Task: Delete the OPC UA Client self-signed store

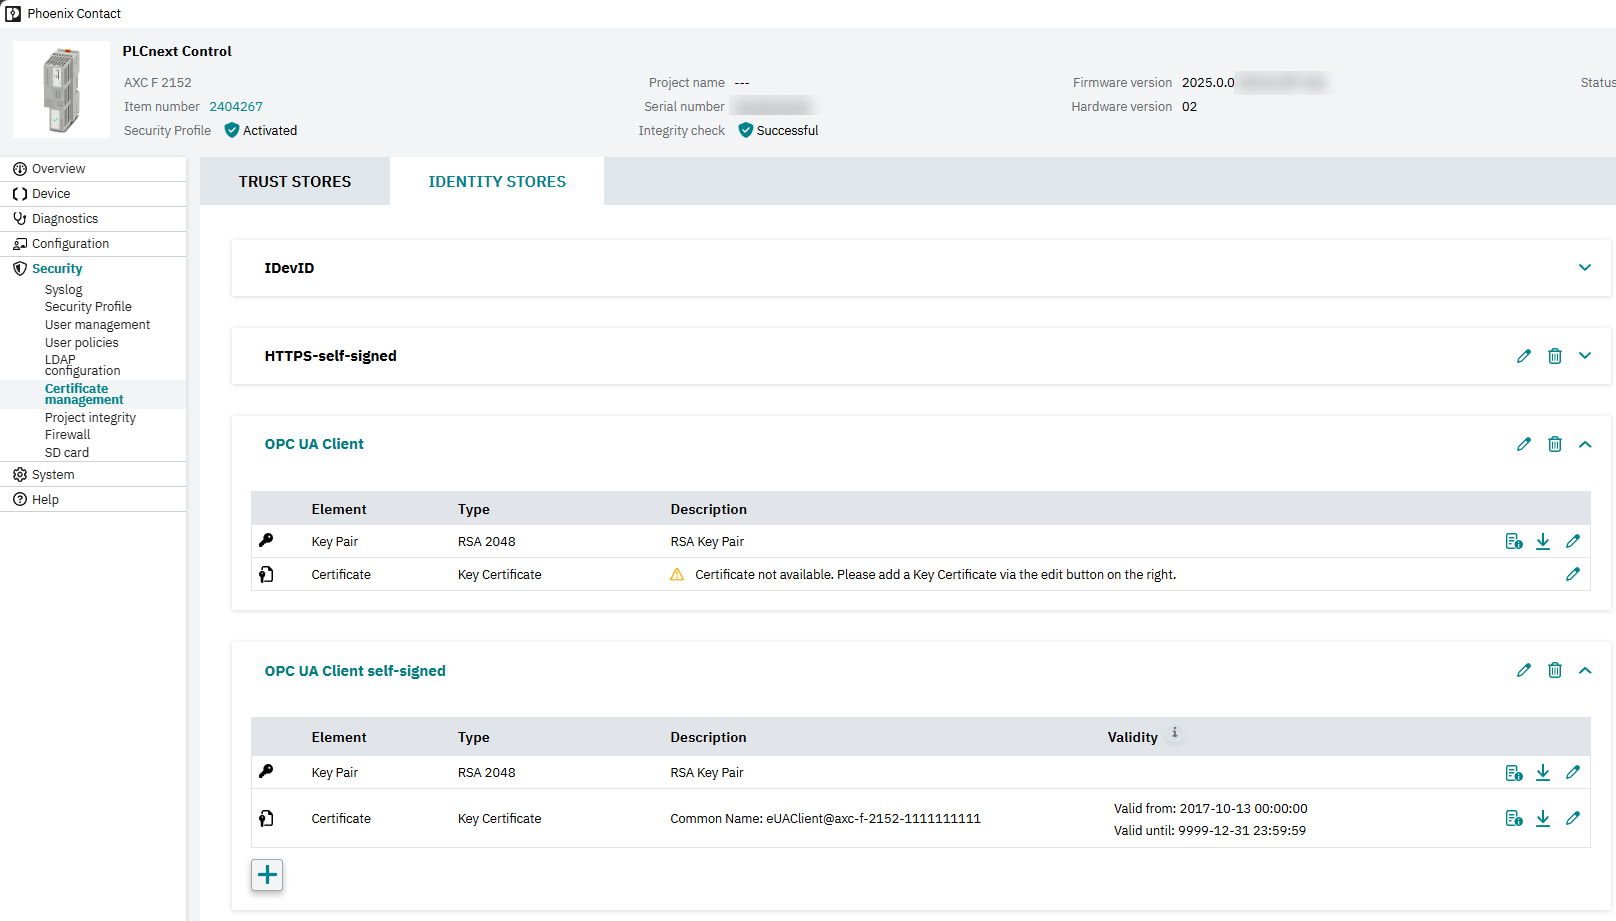Action: click(x=1555, y=670)
